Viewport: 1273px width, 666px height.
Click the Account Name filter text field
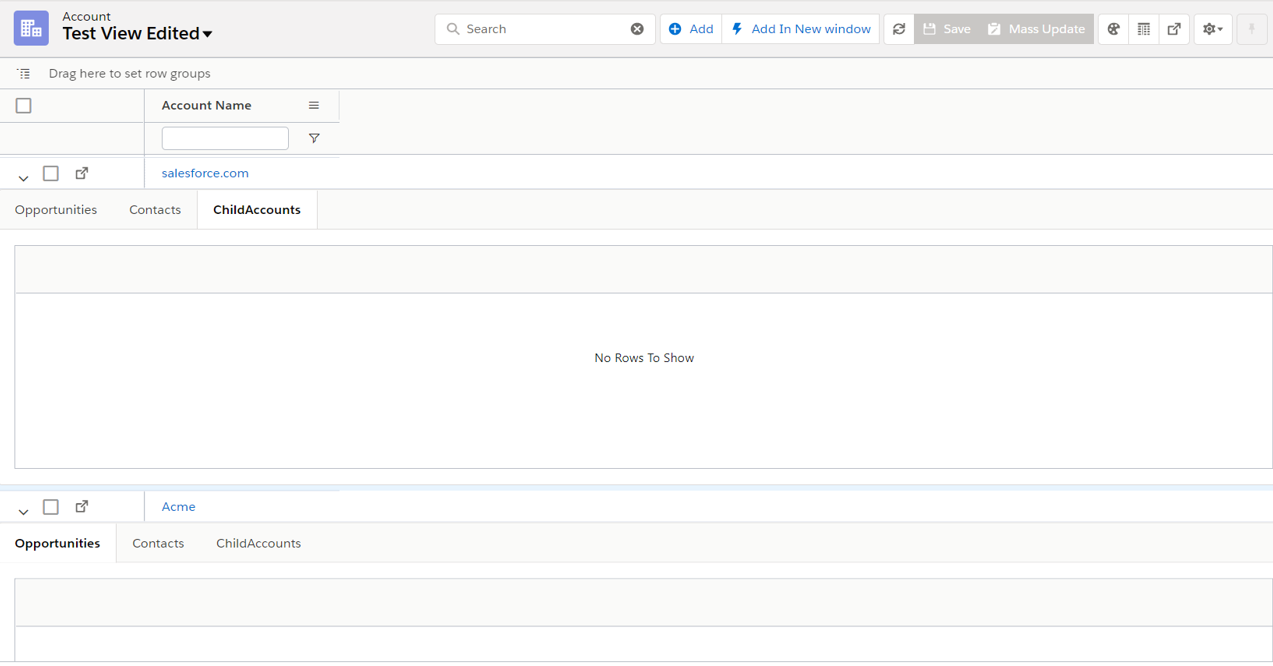point(225,138)
